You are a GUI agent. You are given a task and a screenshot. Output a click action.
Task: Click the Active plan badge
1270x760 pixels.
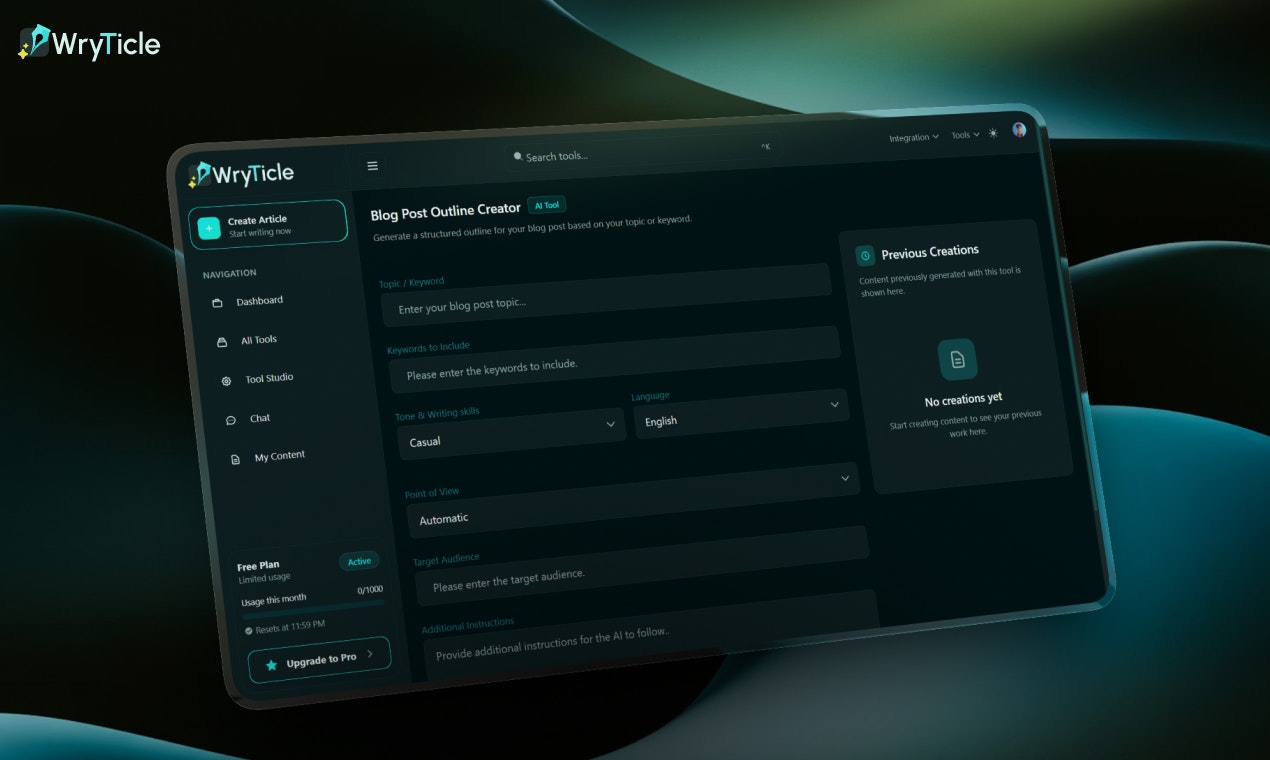point(359,561)
